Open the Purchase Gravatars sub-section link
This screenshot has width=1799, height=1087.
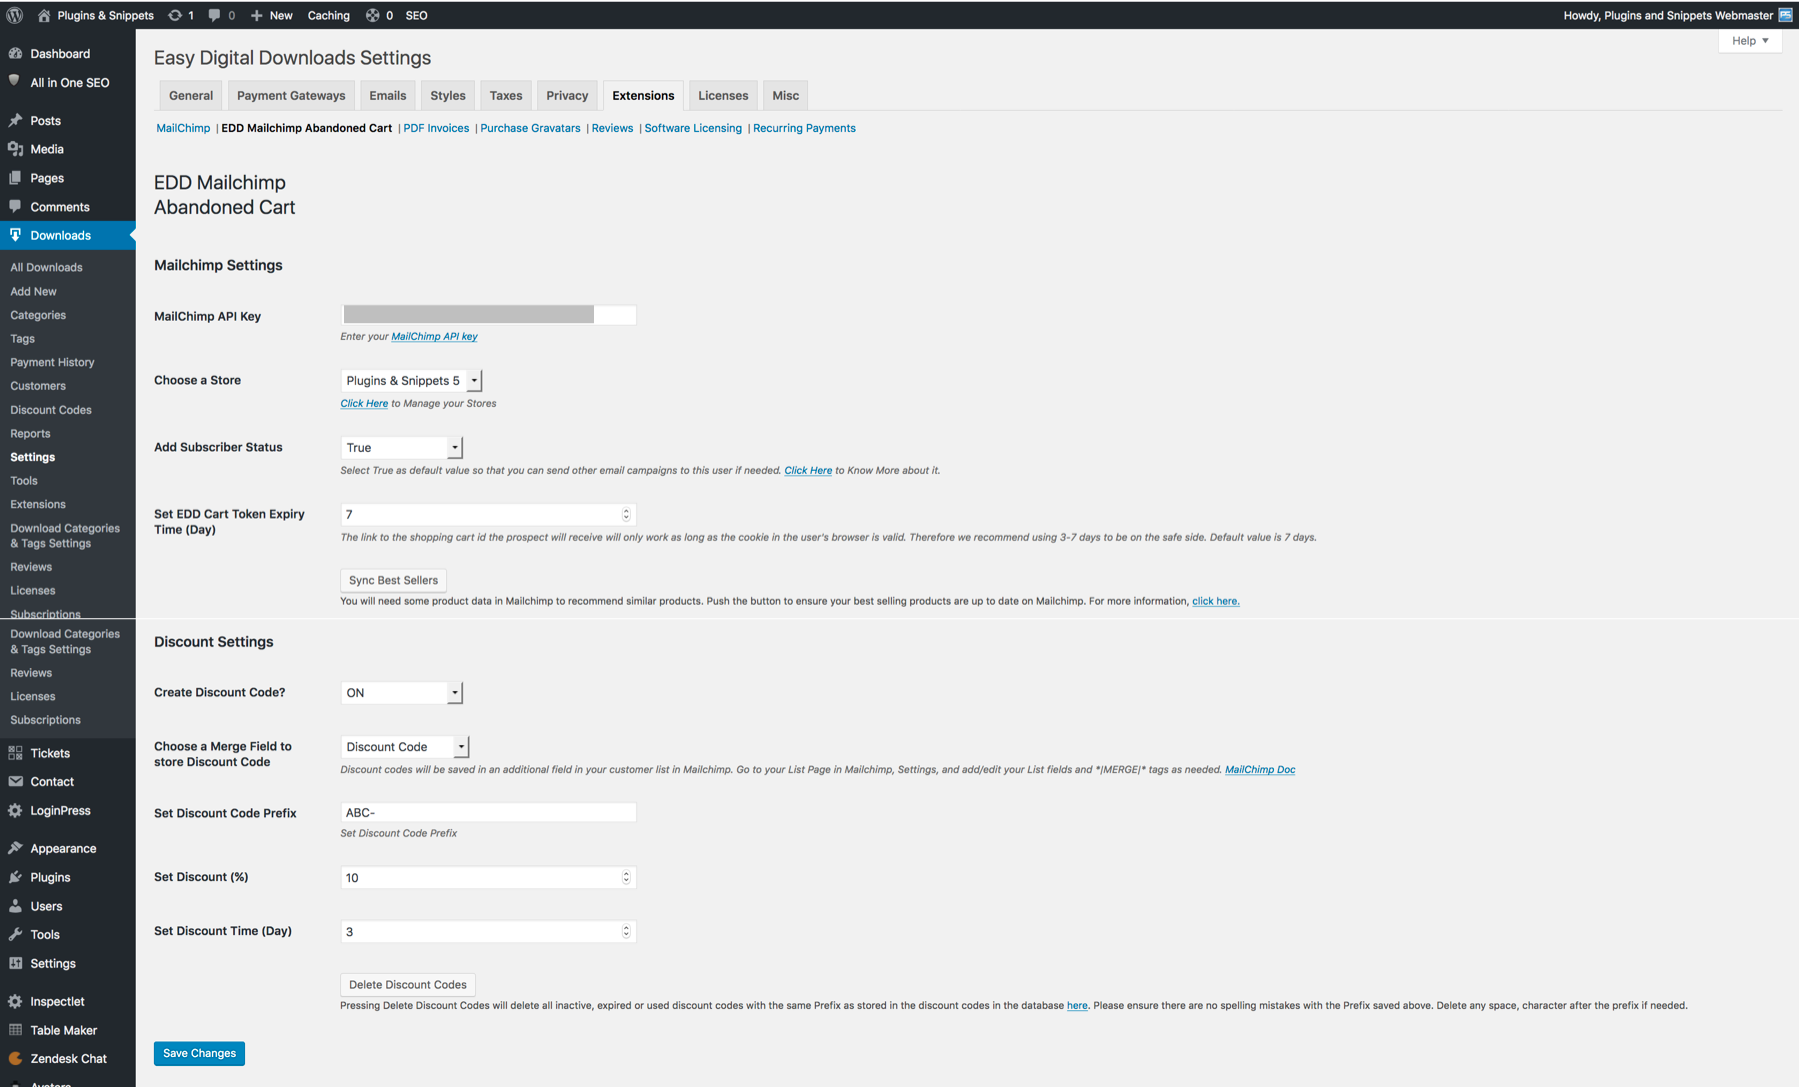[530, 128]
